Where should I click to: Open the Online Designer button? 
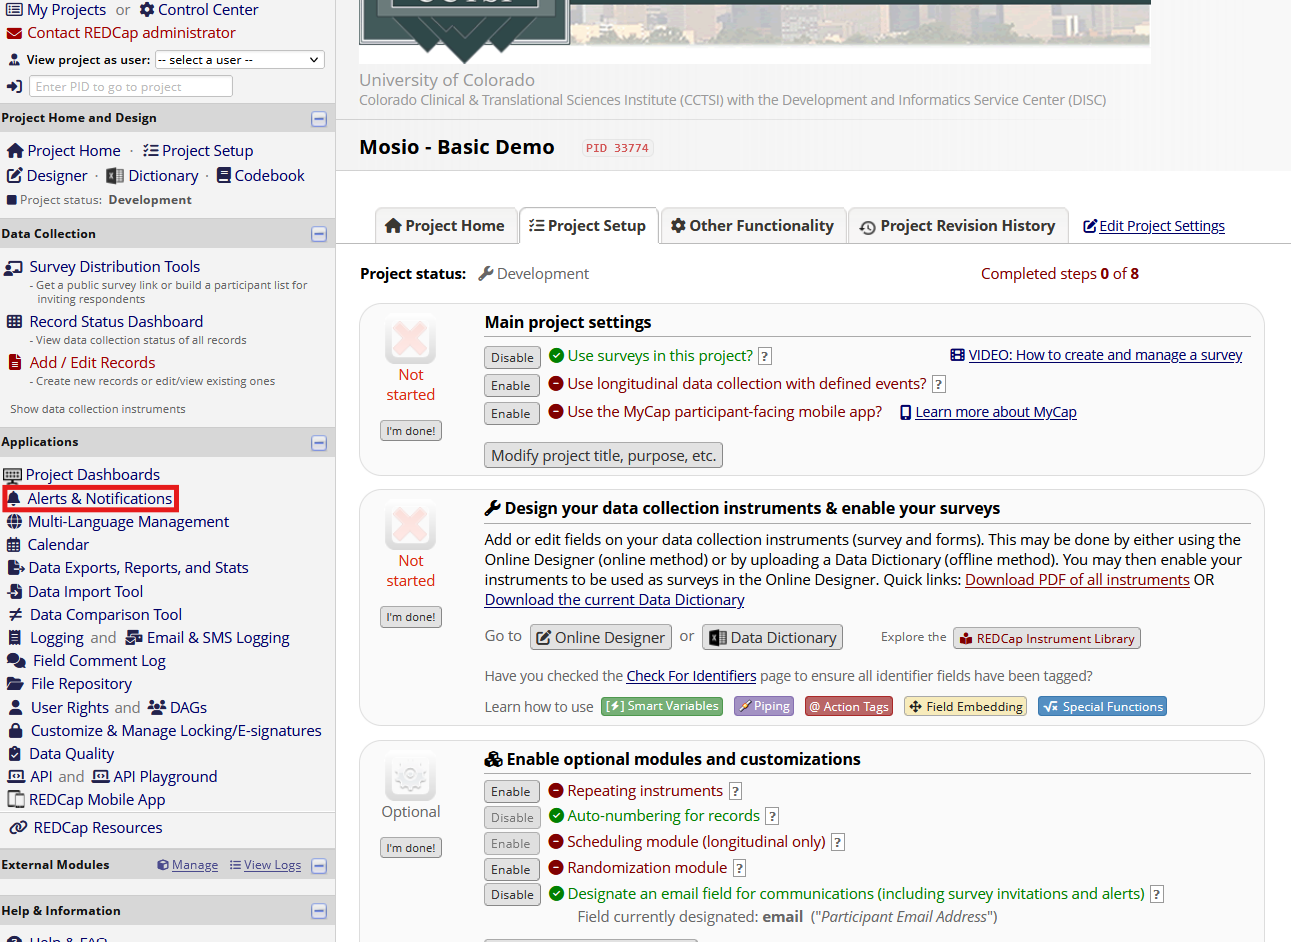(x=600, y=637)
